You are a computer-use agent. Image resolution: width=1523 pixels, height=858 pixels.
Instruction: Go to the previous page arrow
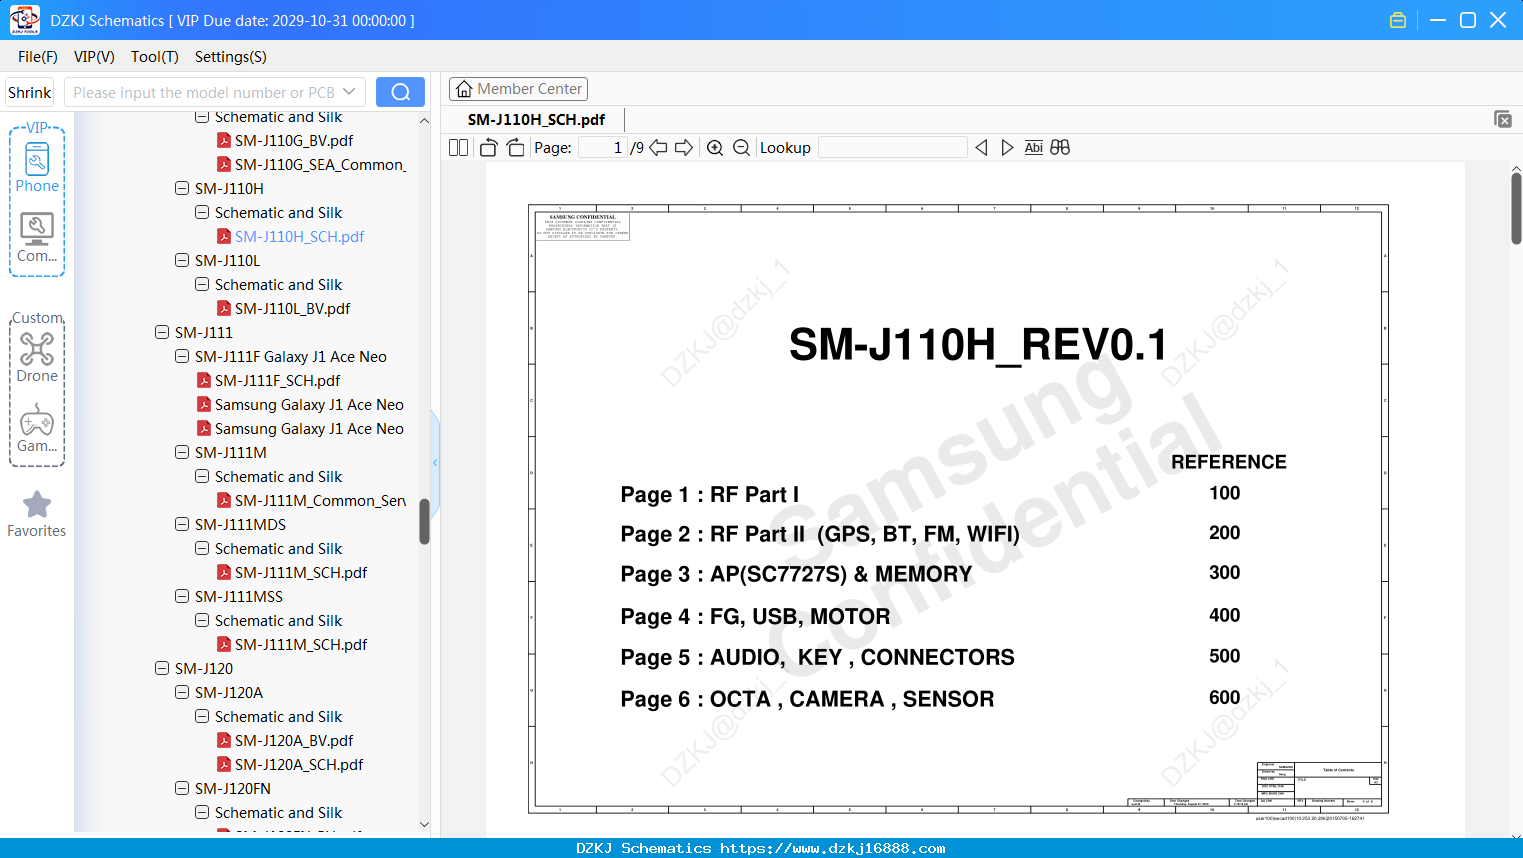tap(658, 148)
